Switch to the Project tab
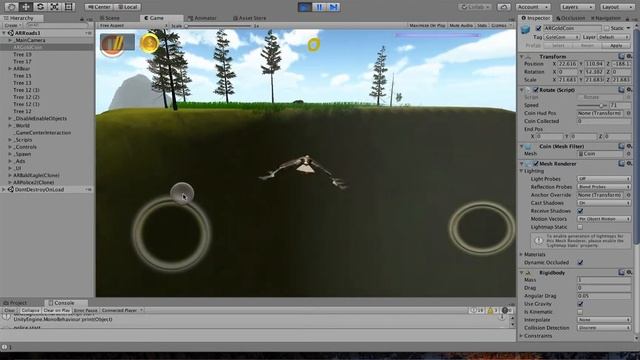 pyautogui.click(x=16, y=303)
